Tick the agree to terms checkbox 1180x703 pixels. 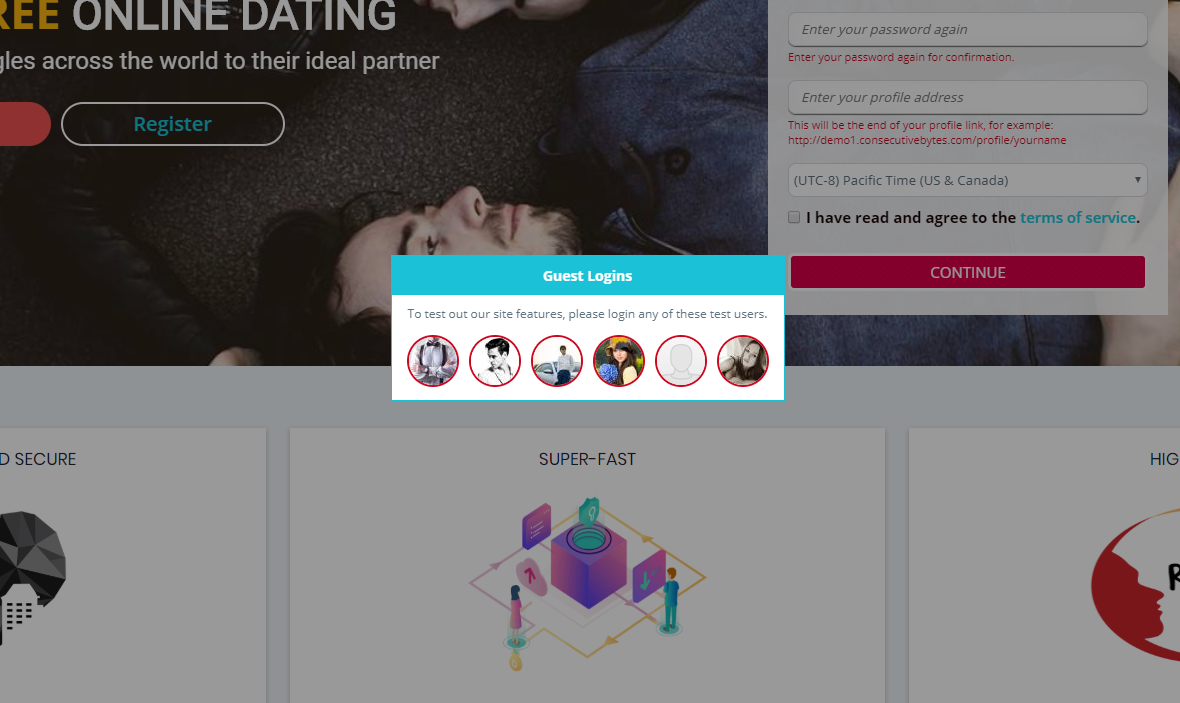(x=794, y=218)
